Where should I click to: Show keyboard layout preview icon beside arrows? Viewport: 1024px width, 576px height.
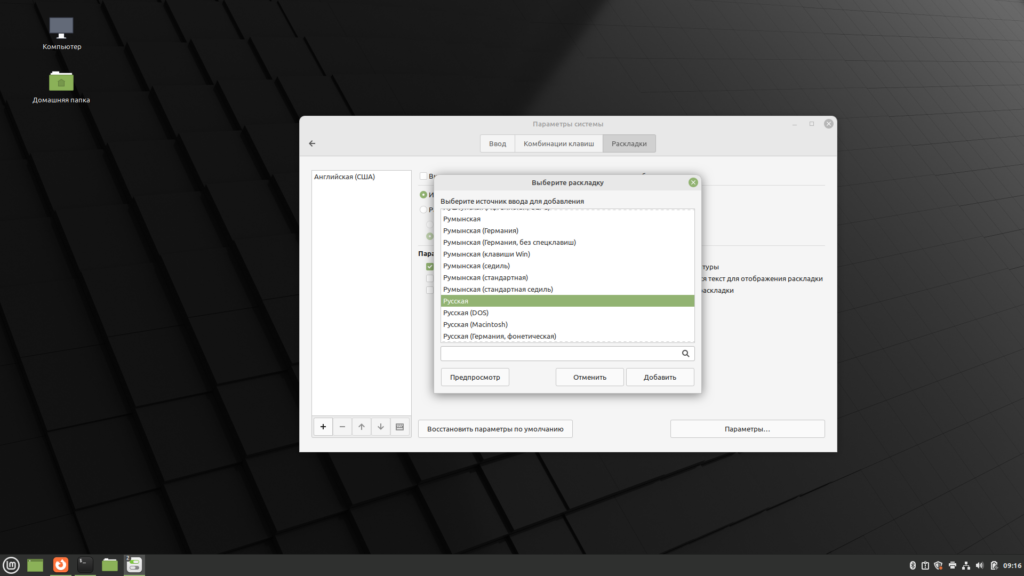pos(399,426)
